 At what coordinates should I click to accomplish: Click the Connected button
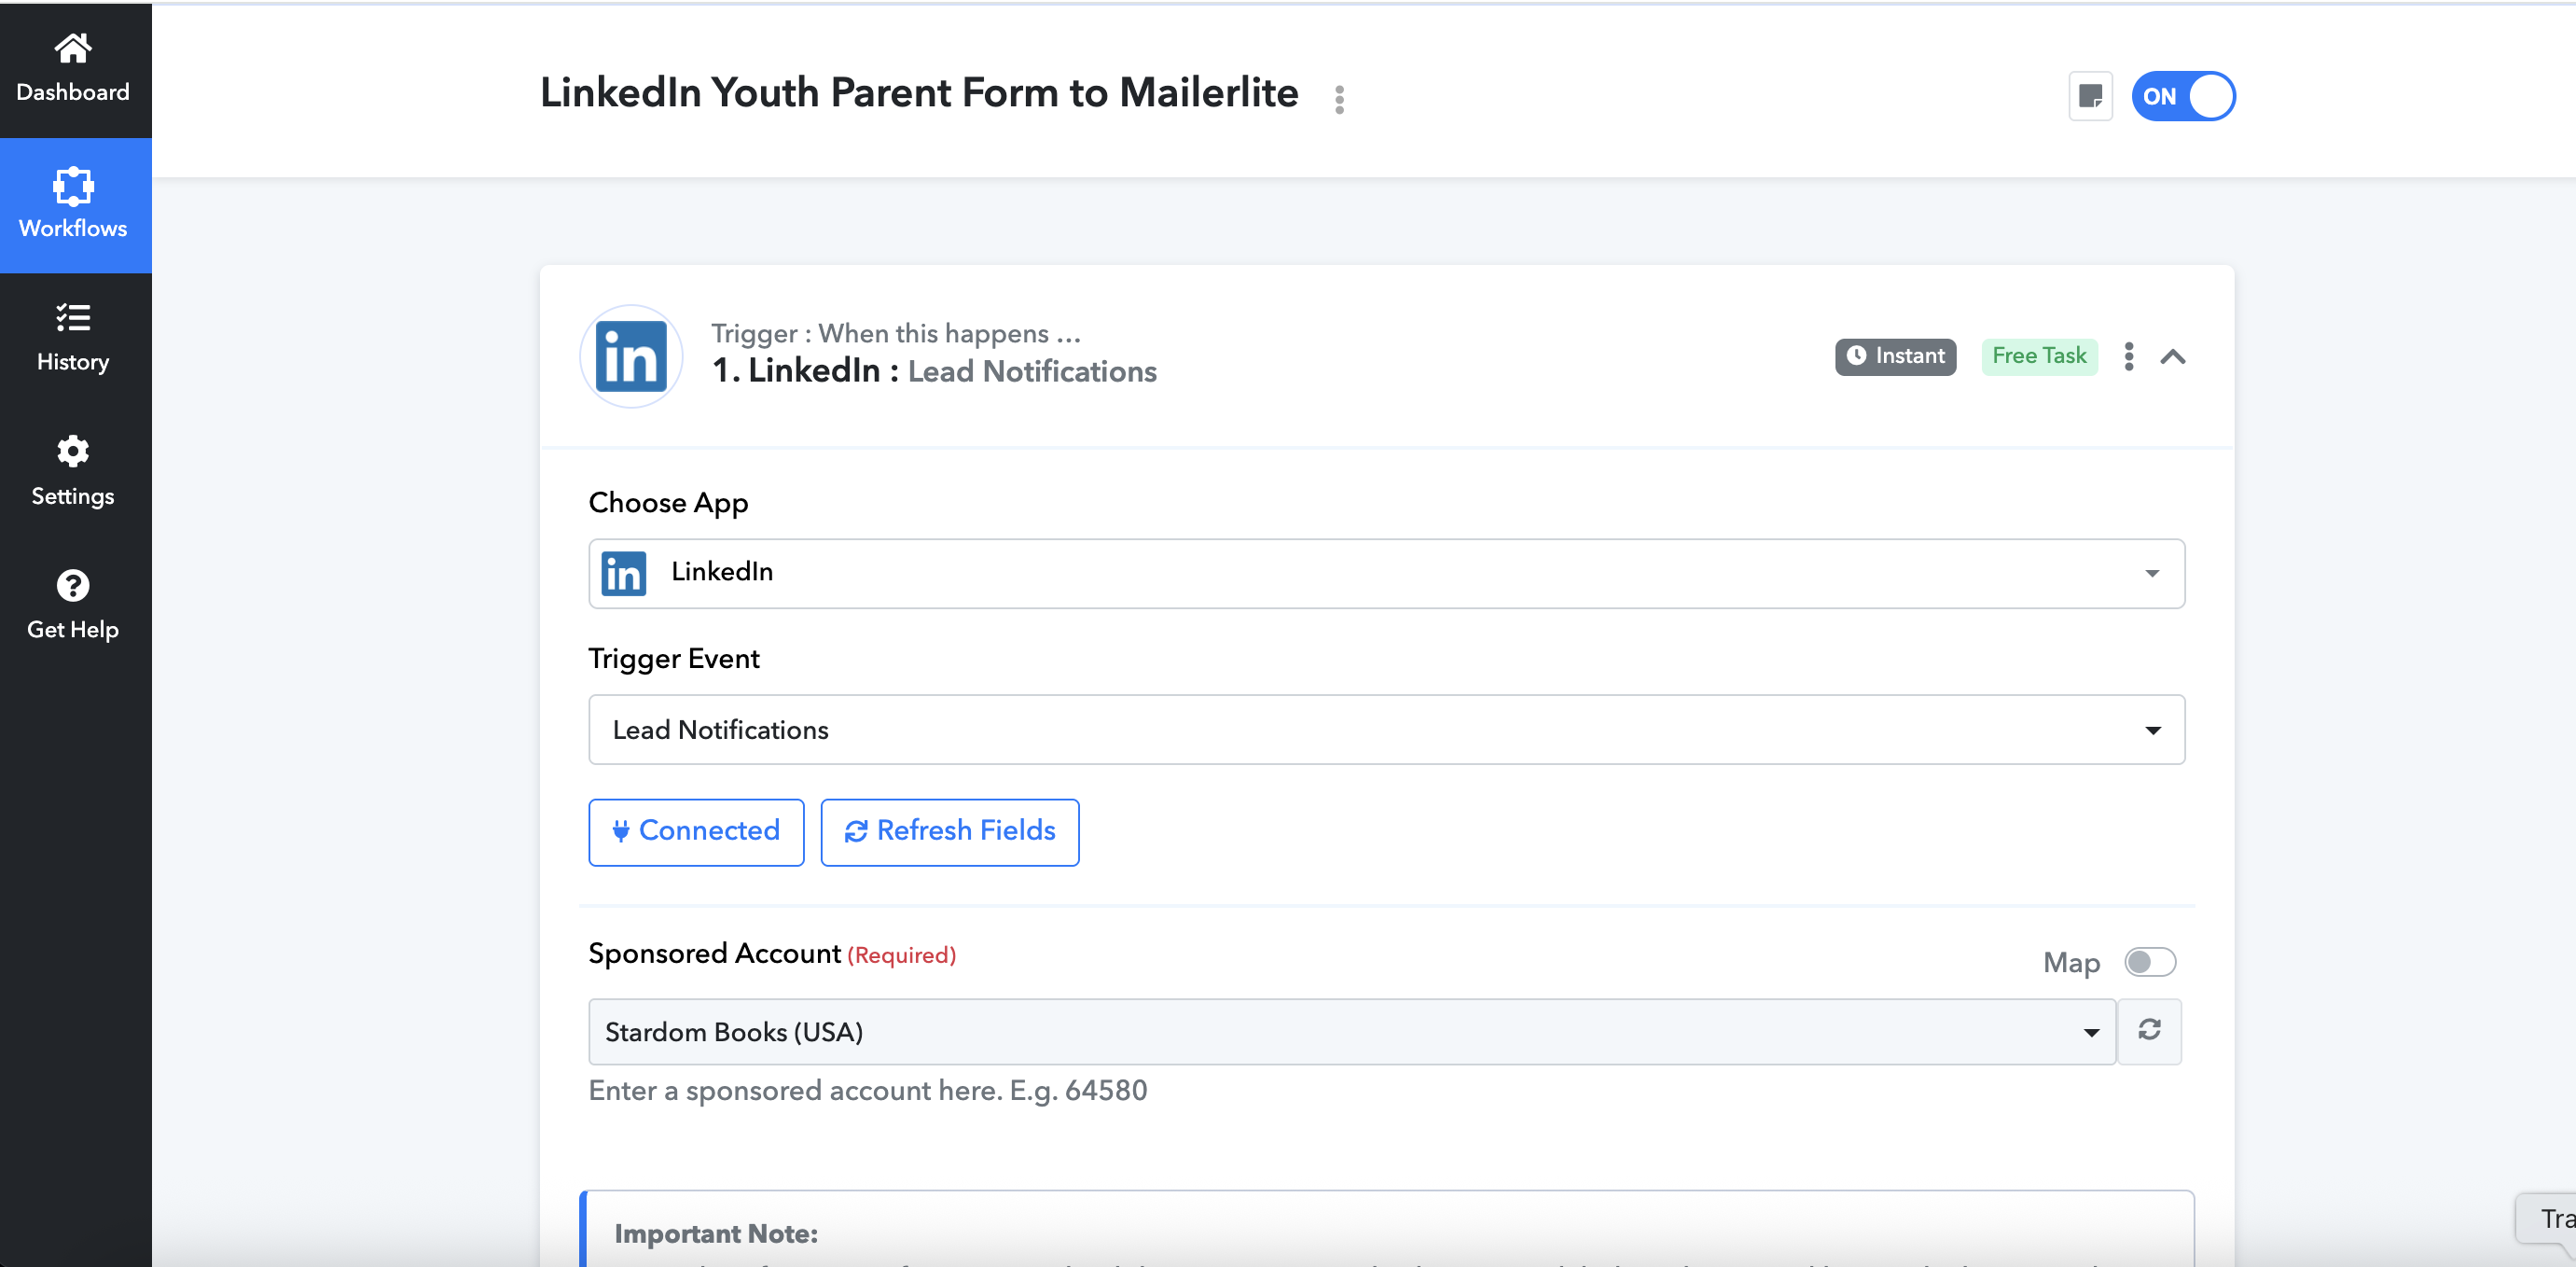pos(696,832)
